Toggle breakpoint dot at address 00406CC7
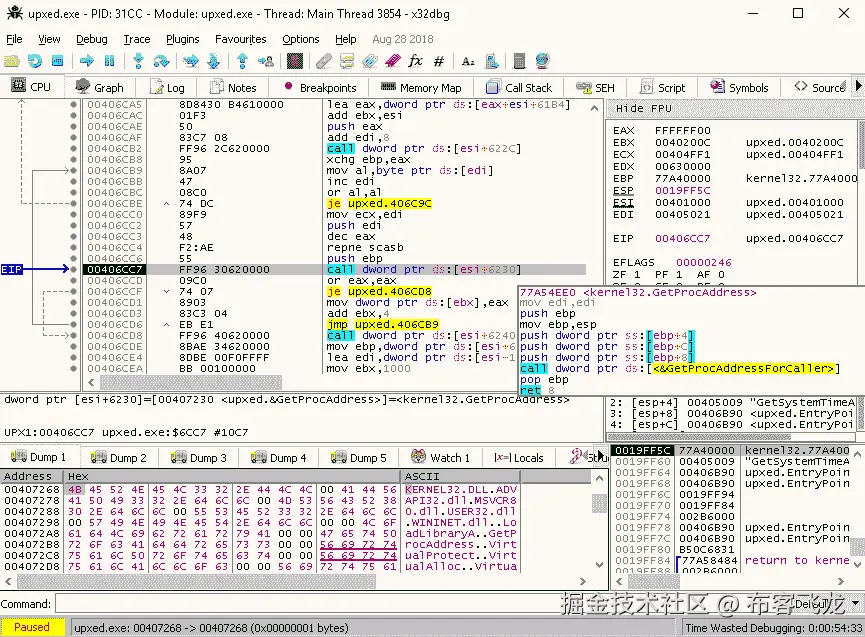This screenshot has width=865, height=637. 73,269
